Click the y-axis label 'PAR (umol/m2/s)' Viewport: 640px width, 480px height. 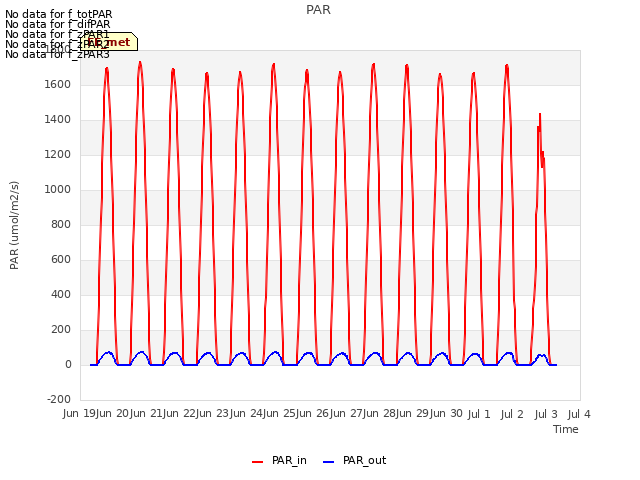coord(14,225)
